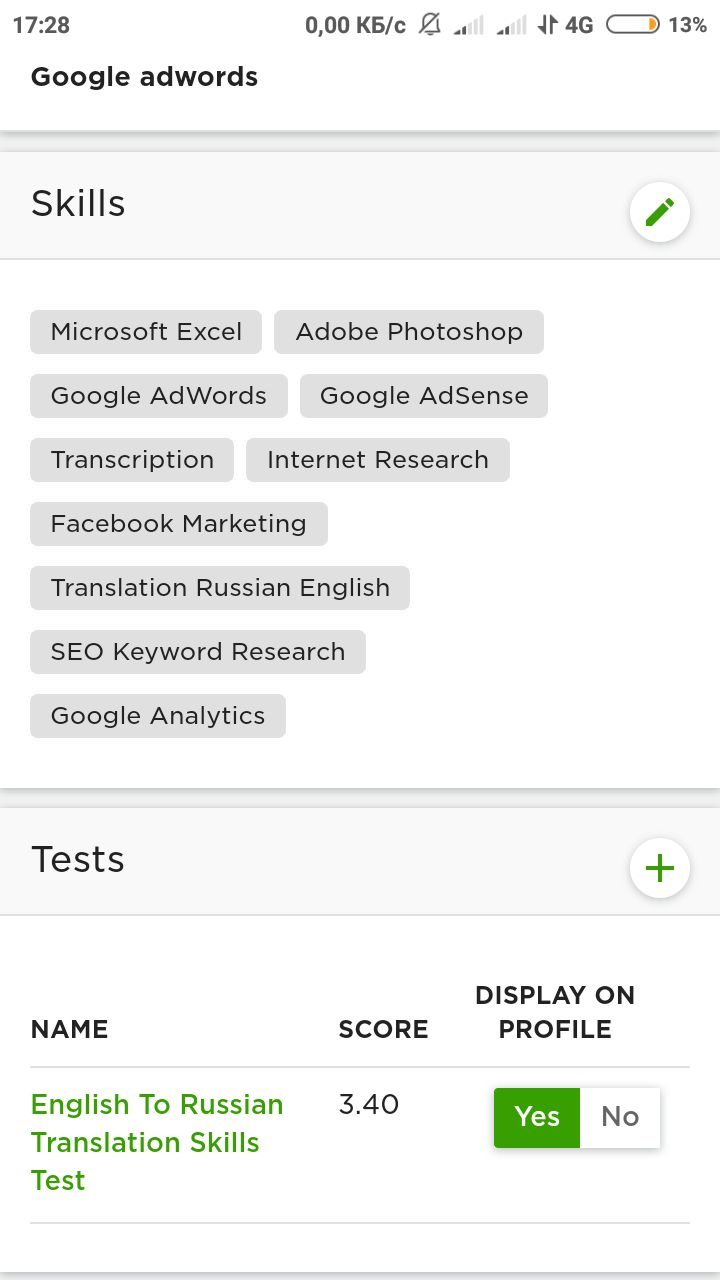The height and width of the screenshot is (1280, 720).
Task: Tap the muted notification bell in status bar
Action: (x=430, y=25)
